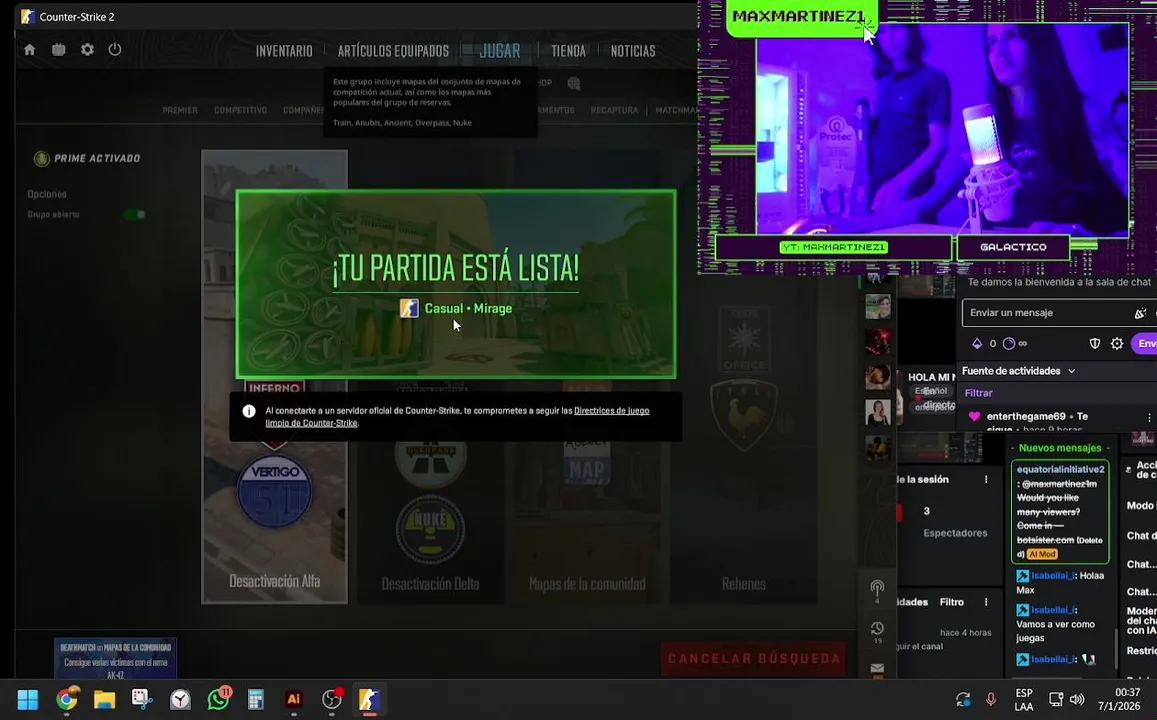Open the Noticias tab
The image size is (1157, 720).
click(x=633, y=51)
